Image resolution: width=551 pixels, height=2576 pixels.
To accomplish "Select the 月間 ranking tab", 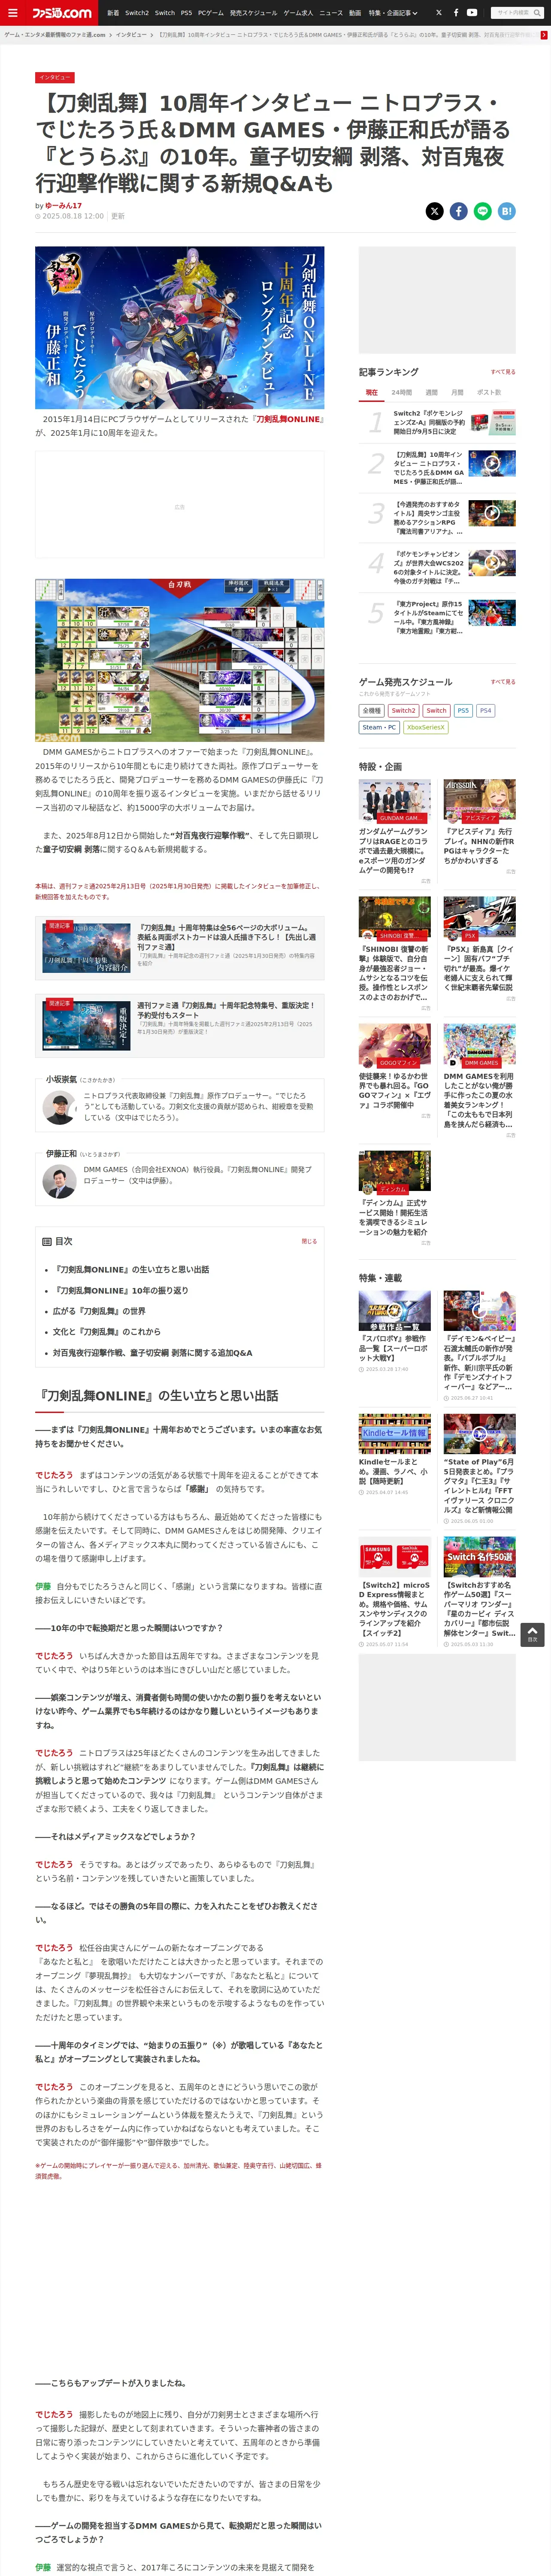I will 457,392.
